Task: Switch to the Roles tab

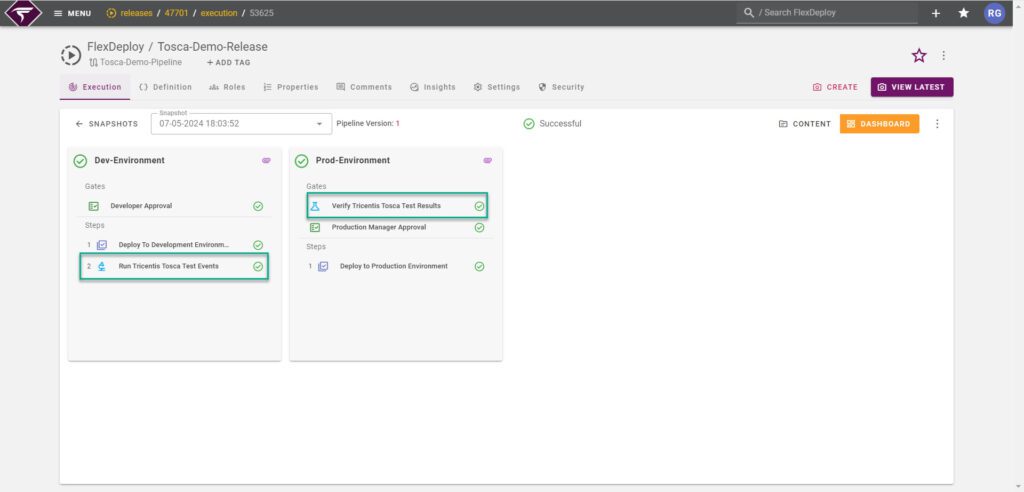Action: tap(227, 87)
